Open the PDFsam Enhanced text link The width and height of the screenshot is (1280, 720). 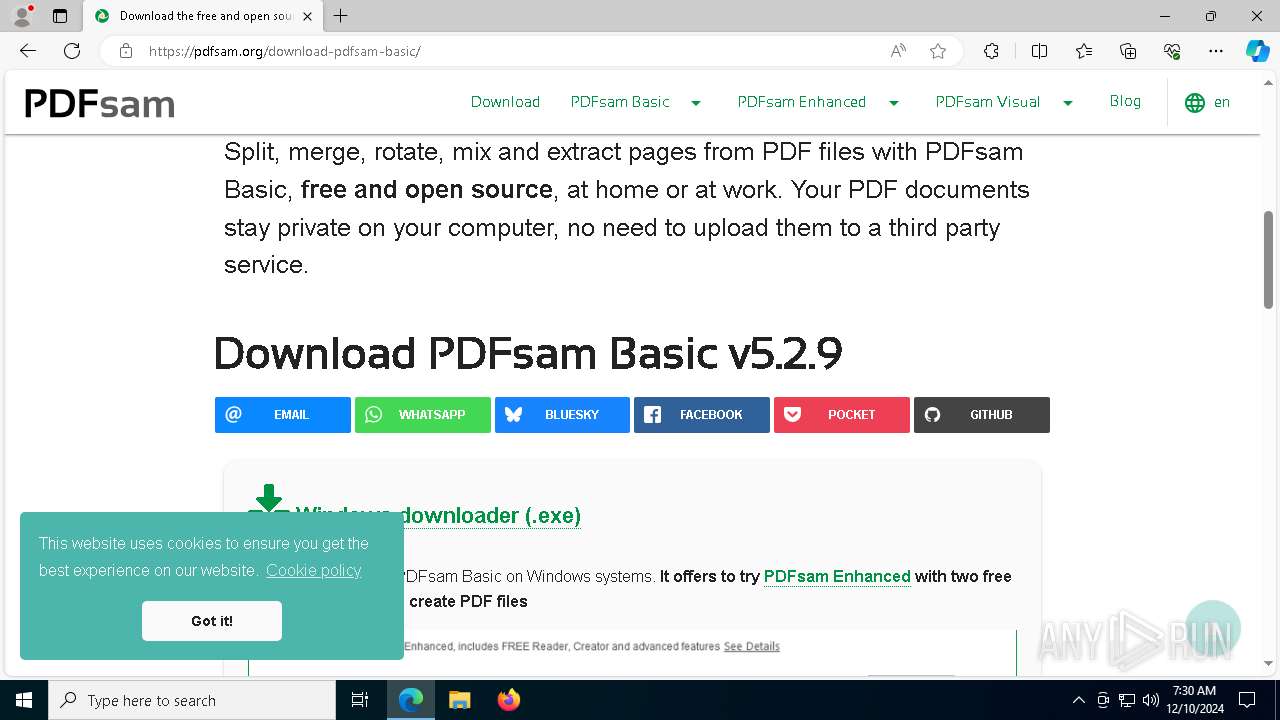coord(837,576)
